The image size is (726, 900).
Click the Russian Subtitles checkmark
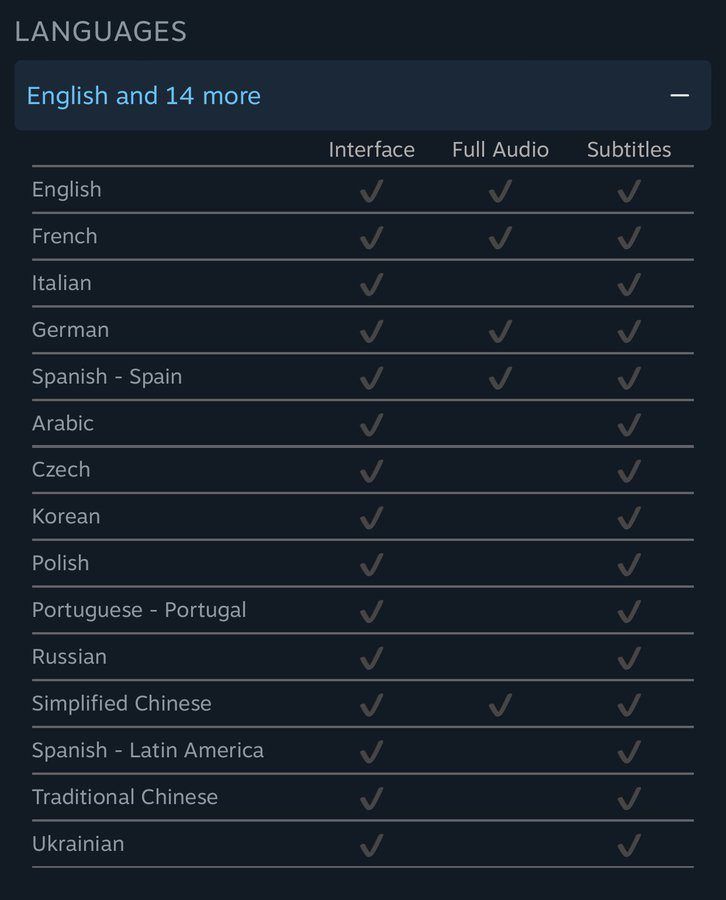coord(629,657)
